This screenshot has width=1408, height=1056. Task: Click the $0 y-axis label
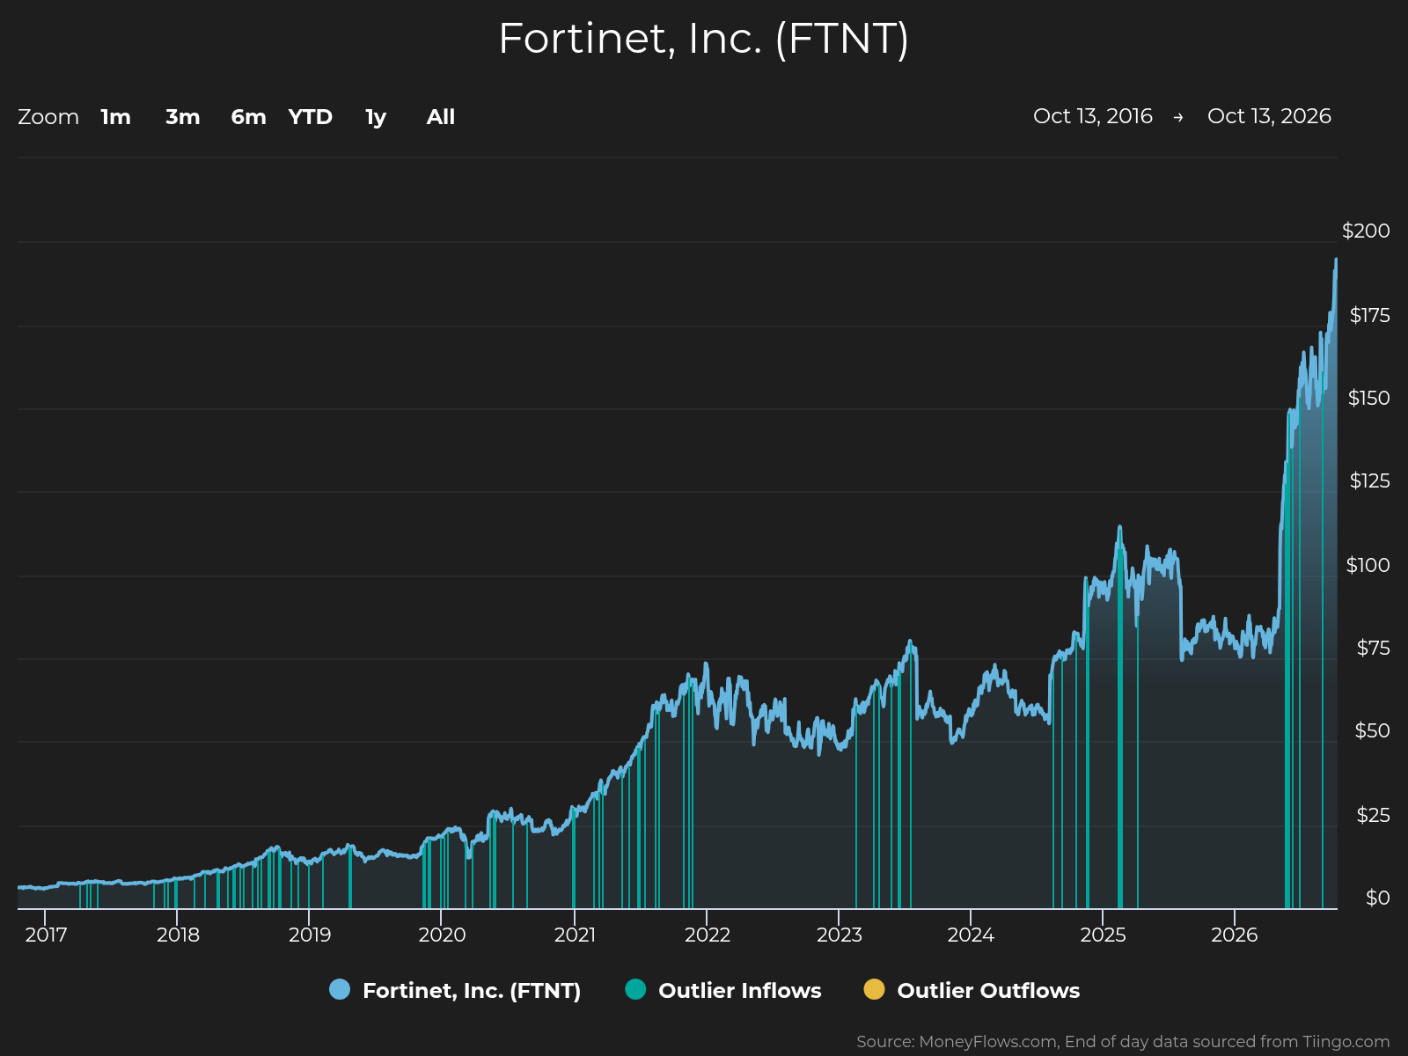coord(1378,898)
